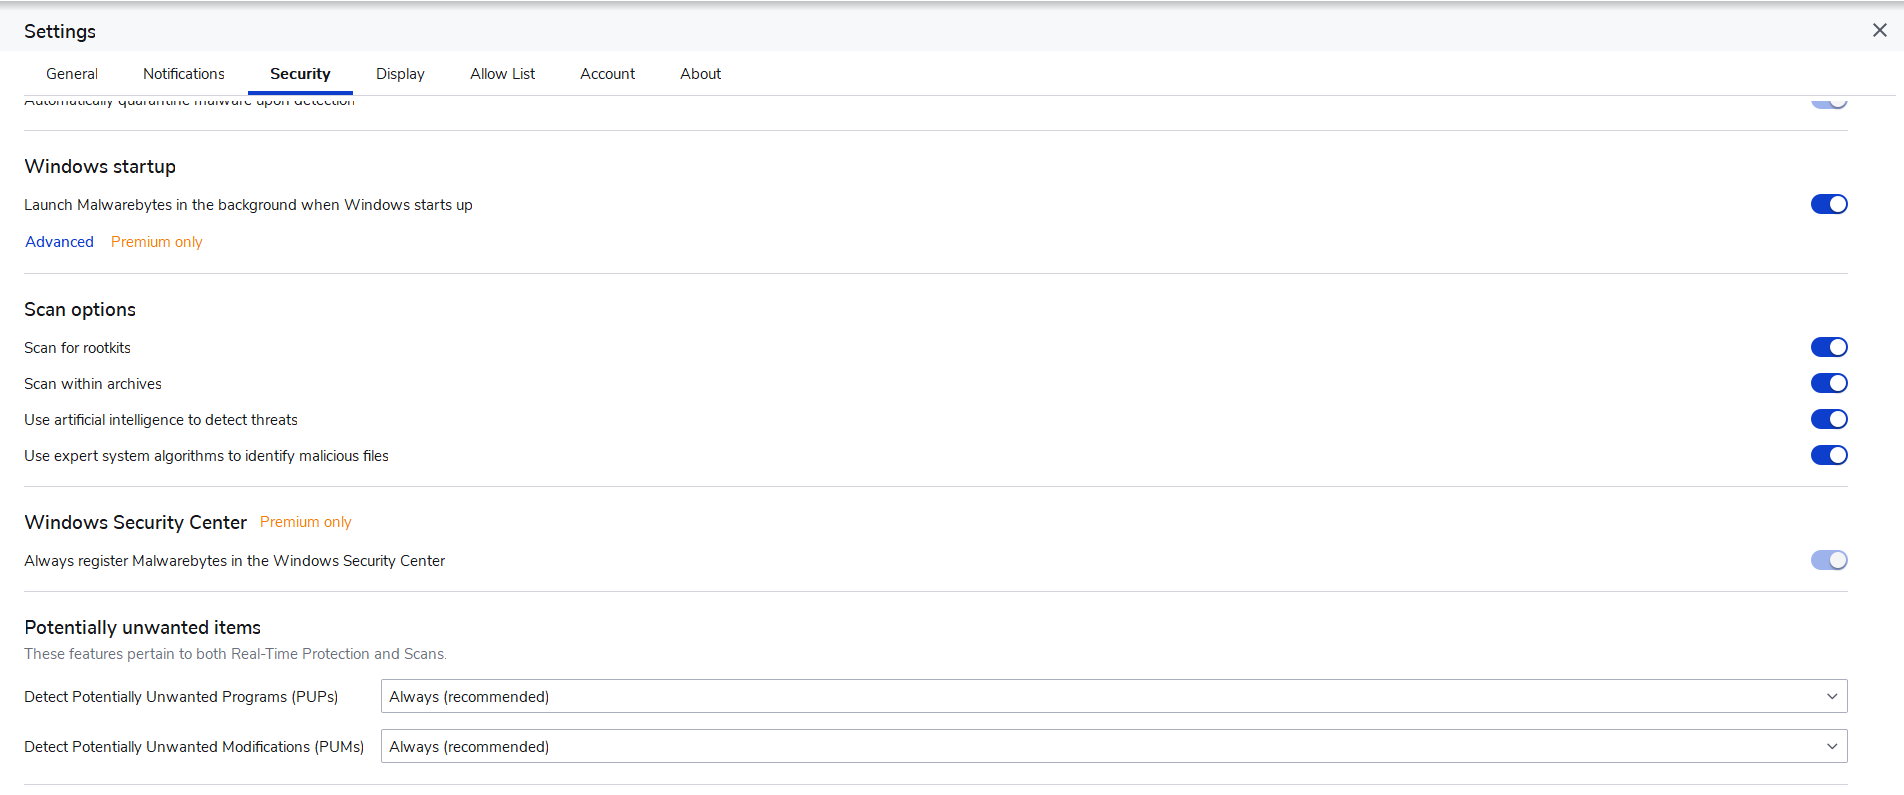This screenshot has width=1904, height=795.
Task: Select the Security tab
Action: pos(300,74)
